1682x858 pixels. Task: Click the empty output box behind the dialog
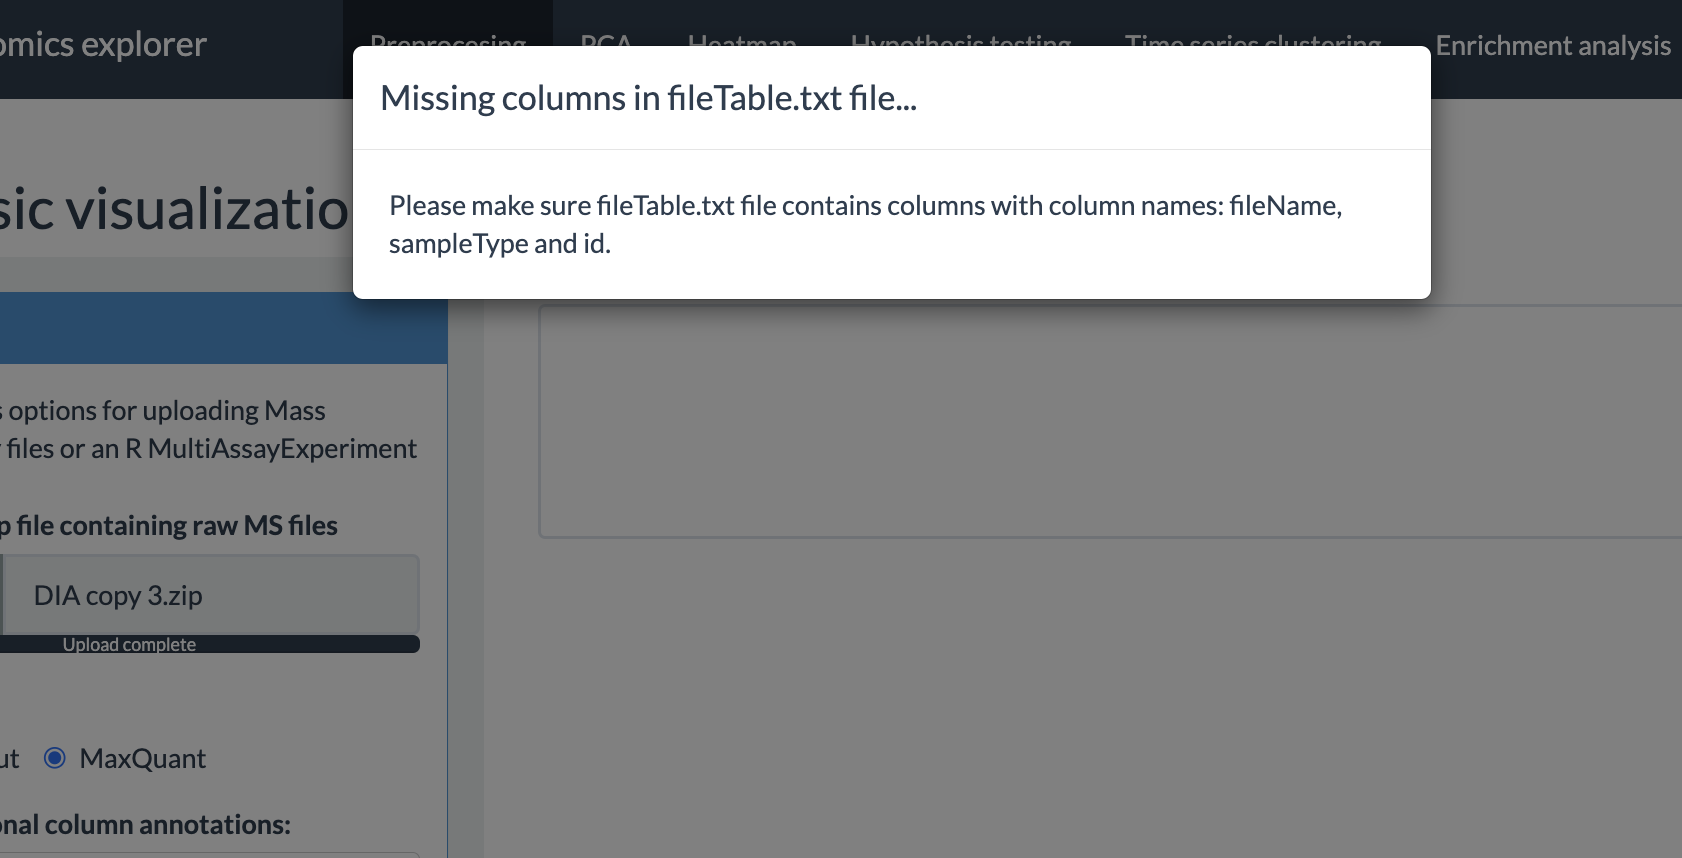pyautogui.click(x=1110, y=420)
